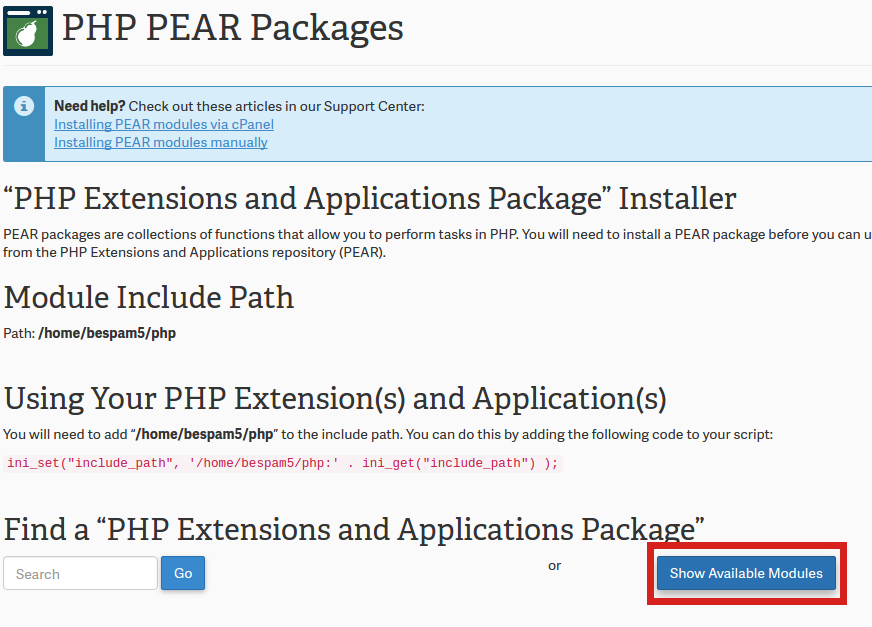Click the 'PHP PEAR Packages' page title
The height and width of the screenshot is (627, 872).
[x=232, y=28]
